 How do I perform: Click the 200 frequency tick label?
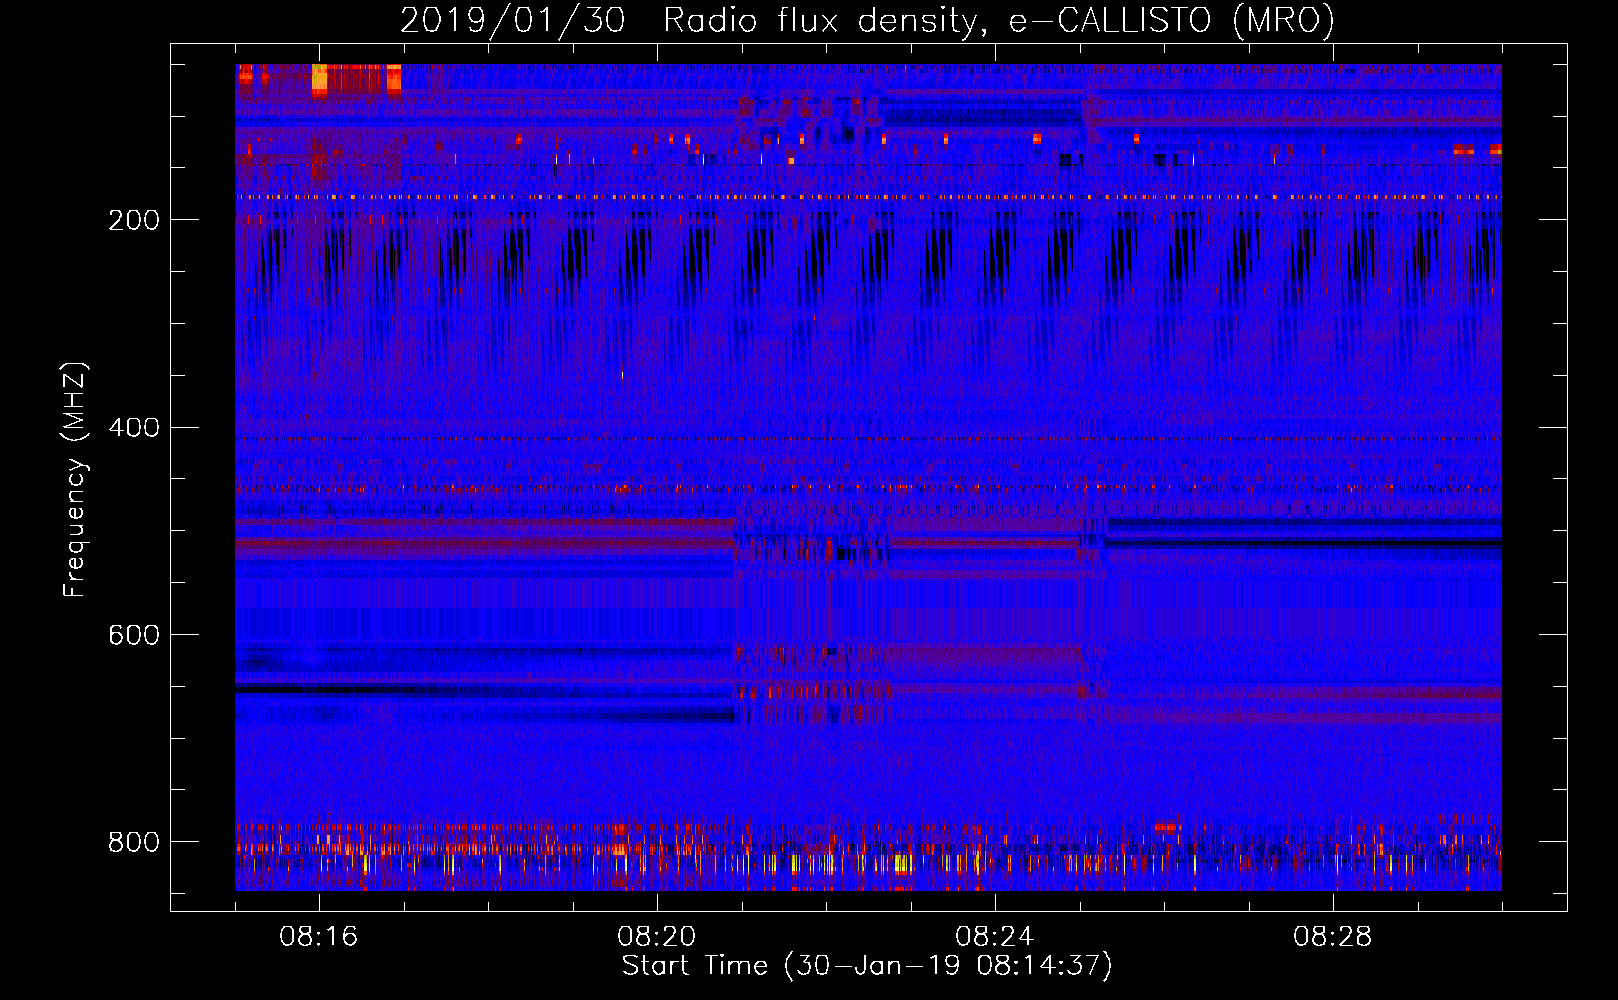(x=134, y=220)
